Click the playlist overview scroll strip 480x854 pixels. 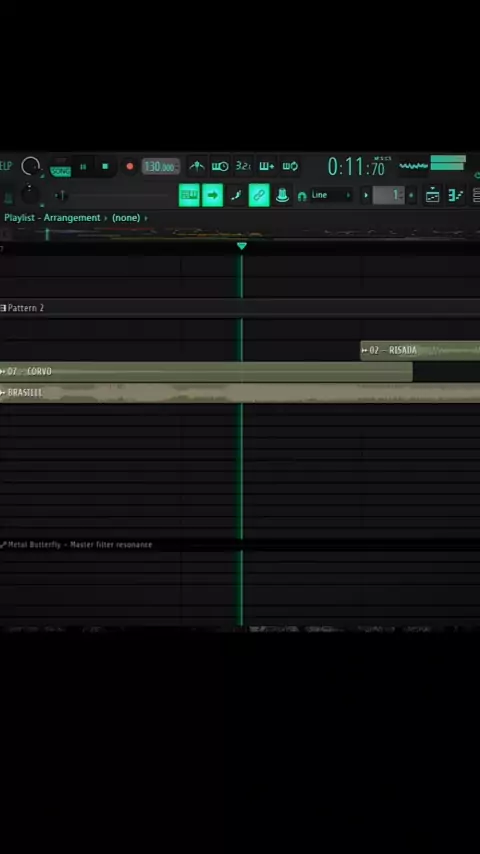pos(240,234)
